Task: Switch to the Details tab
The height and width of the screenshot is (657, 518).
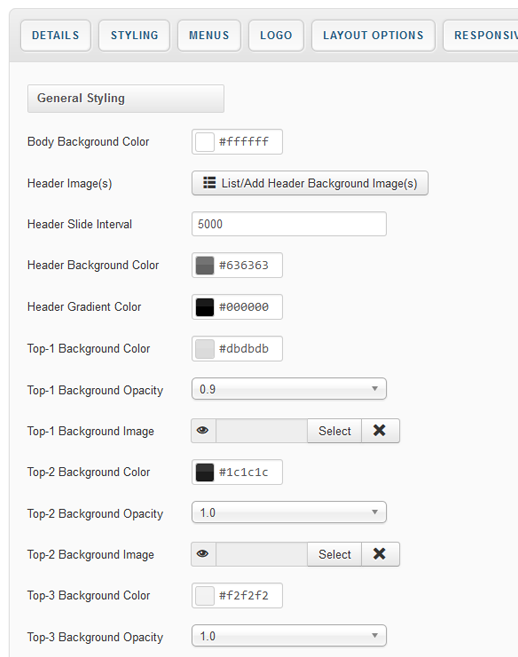Action: (x=55, y=35)
